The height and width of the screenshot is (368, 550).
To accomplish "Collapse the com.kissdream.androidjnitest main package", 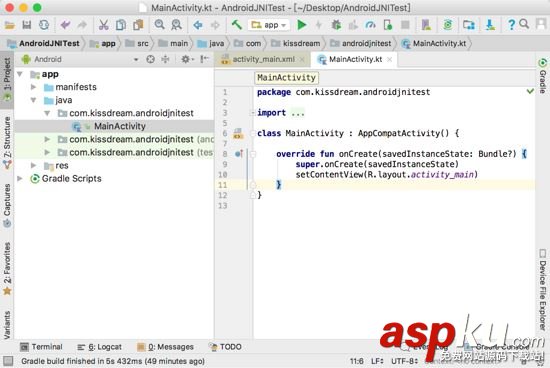I will point(47,113).
